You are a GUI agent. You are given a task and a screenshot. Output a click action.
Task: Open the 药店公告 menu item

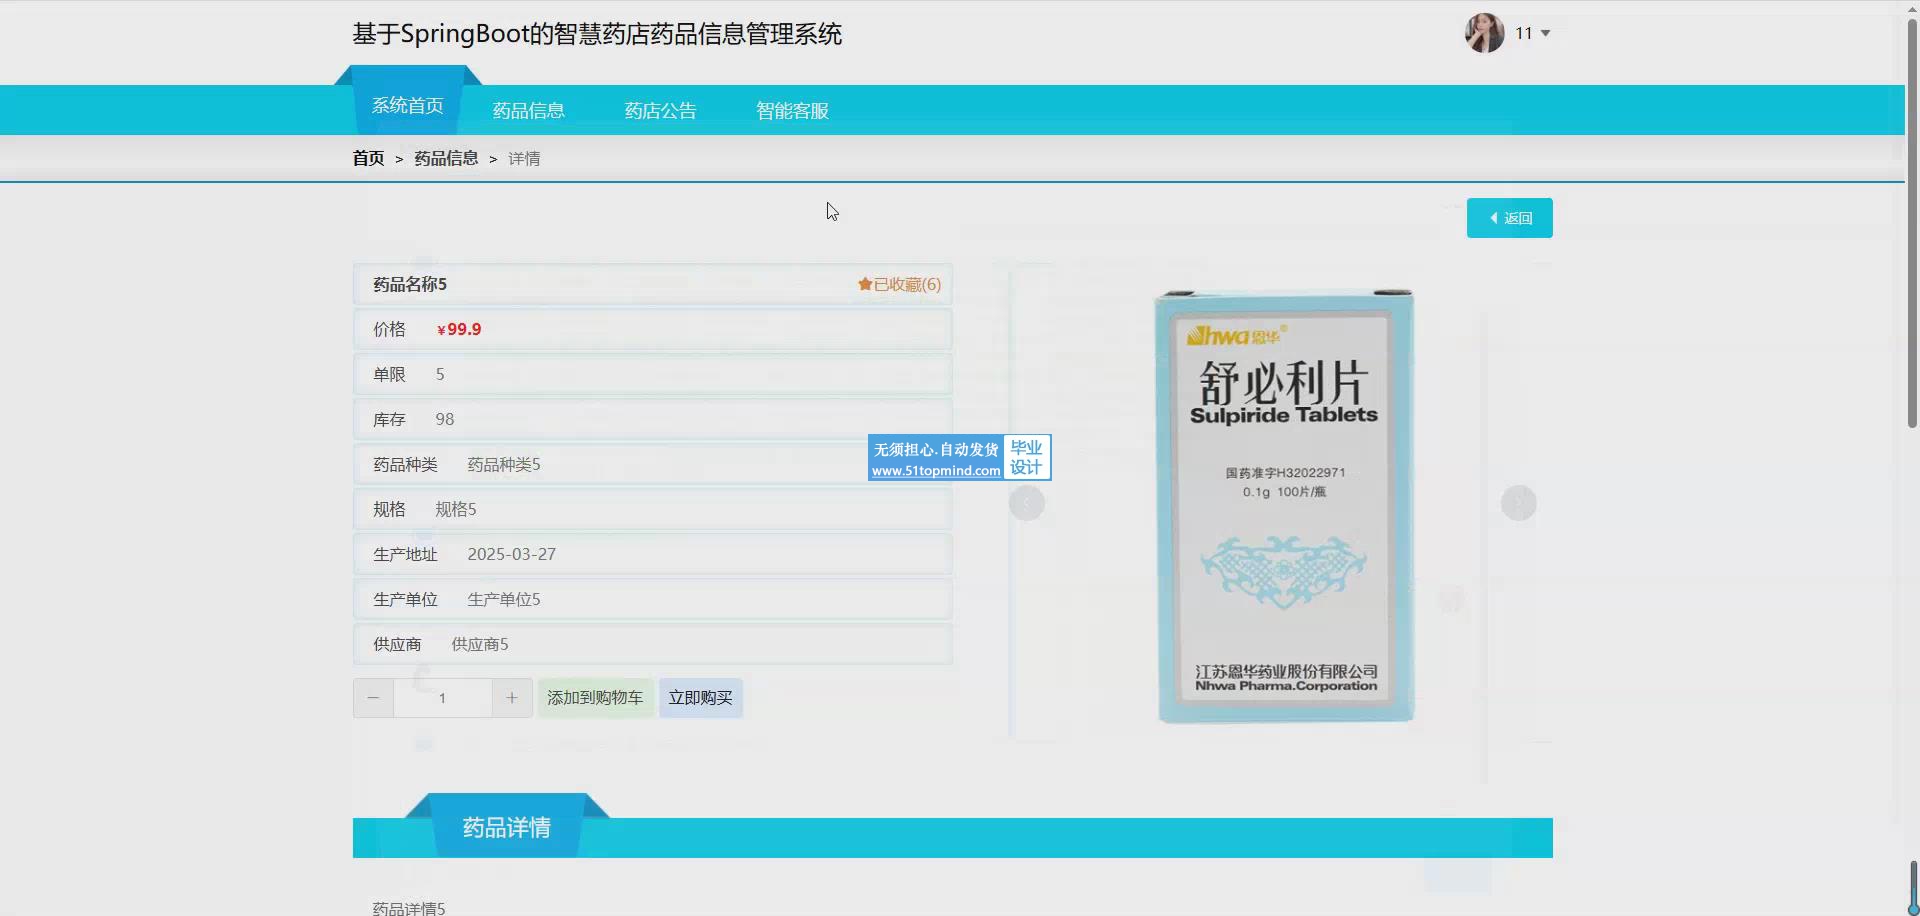660,111
